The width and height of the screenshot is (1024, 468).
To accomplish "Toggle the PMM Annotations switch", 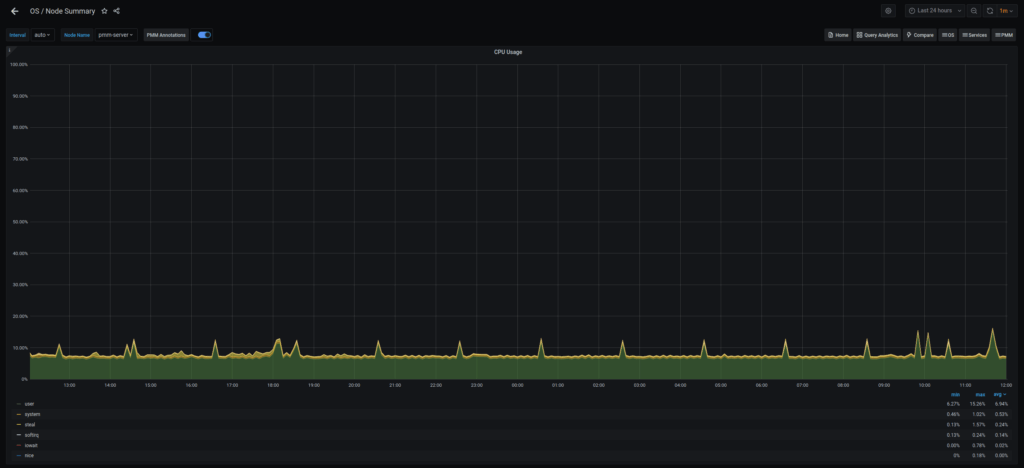I will coord(204,35).
